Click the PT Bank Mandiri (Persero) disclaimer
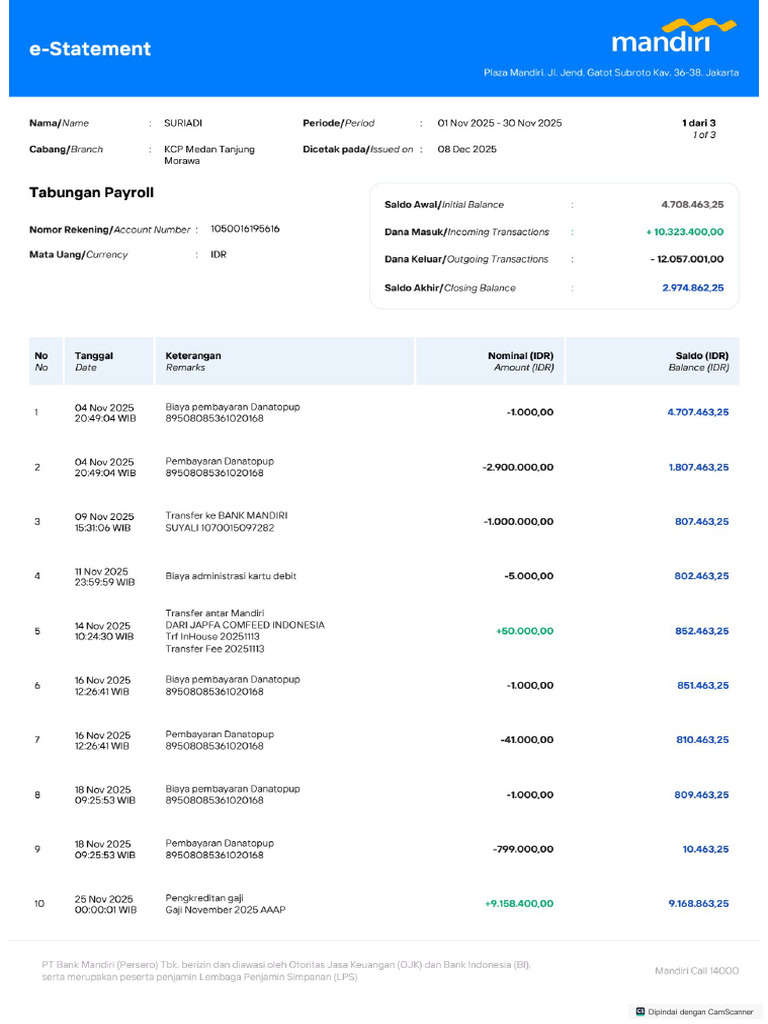This screenshot has width=768, height=1024. click(x=286, y=971)
